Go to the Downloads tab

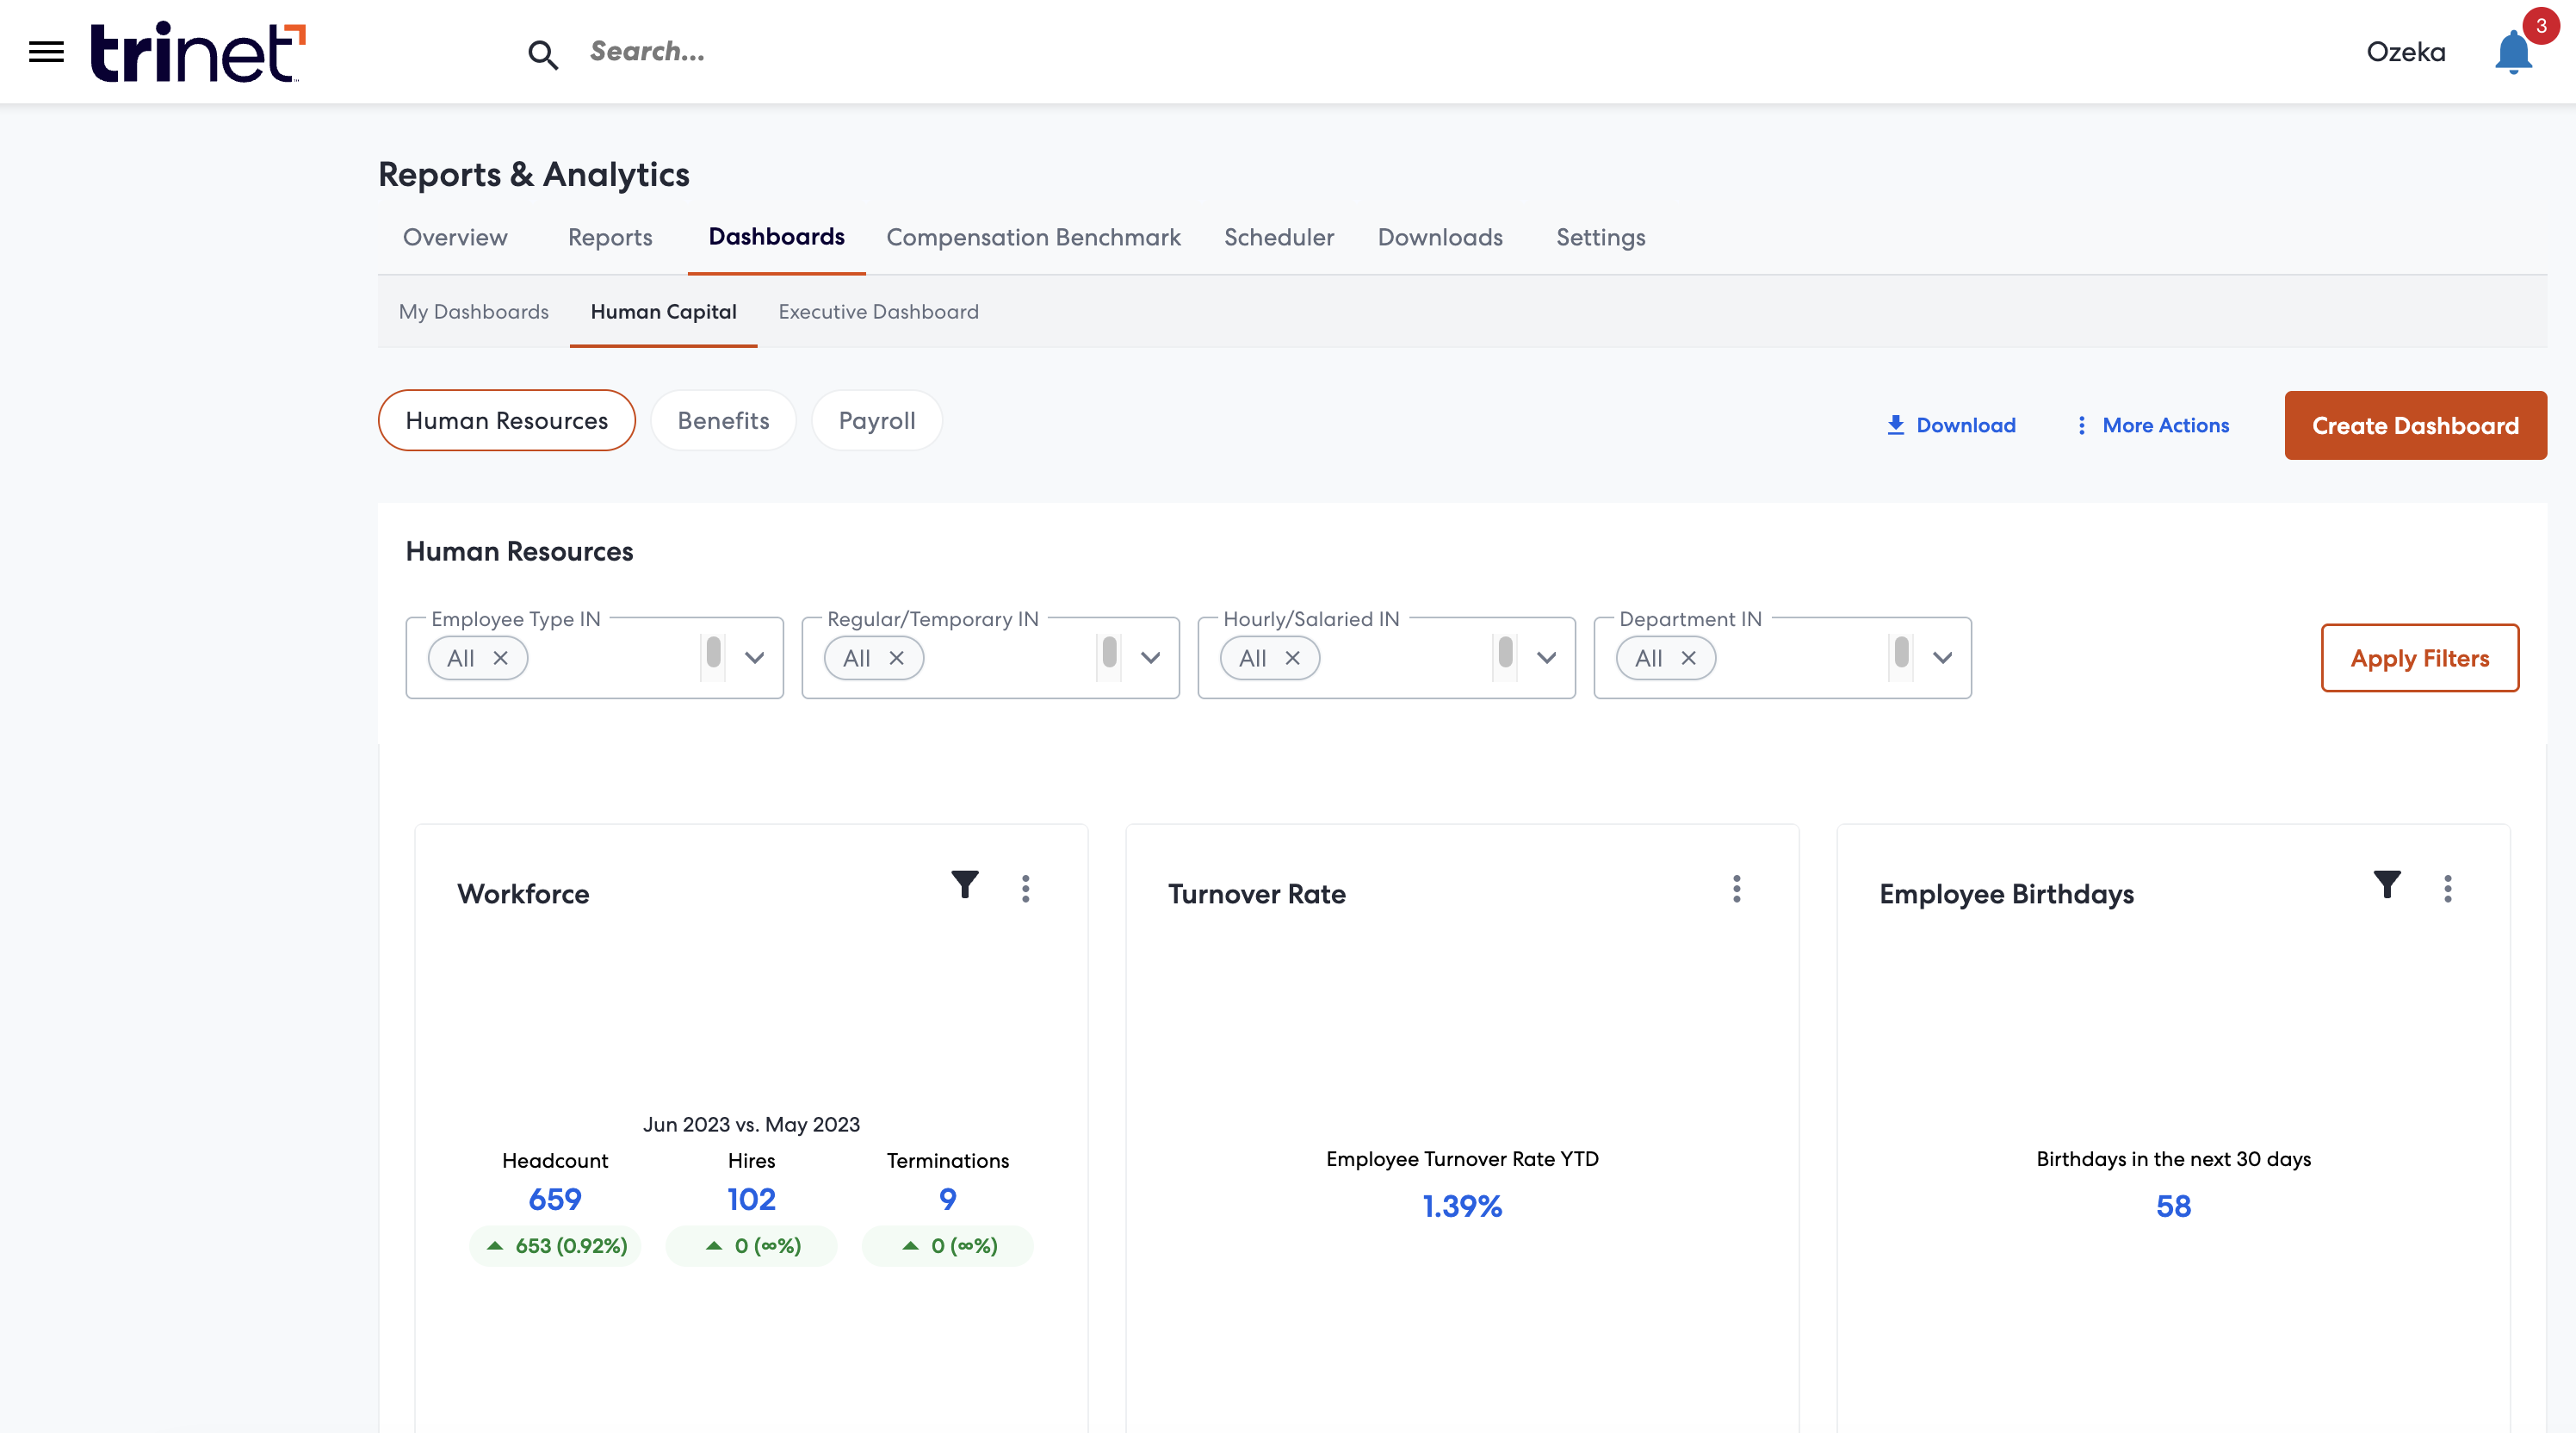(1440, 238)
